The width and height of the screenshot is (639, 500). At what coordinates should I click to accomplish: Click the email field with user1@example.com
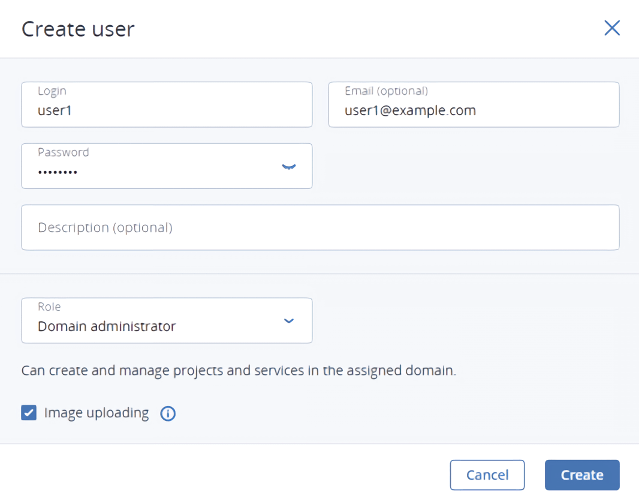pyautogui.click(x=474, y=111)
